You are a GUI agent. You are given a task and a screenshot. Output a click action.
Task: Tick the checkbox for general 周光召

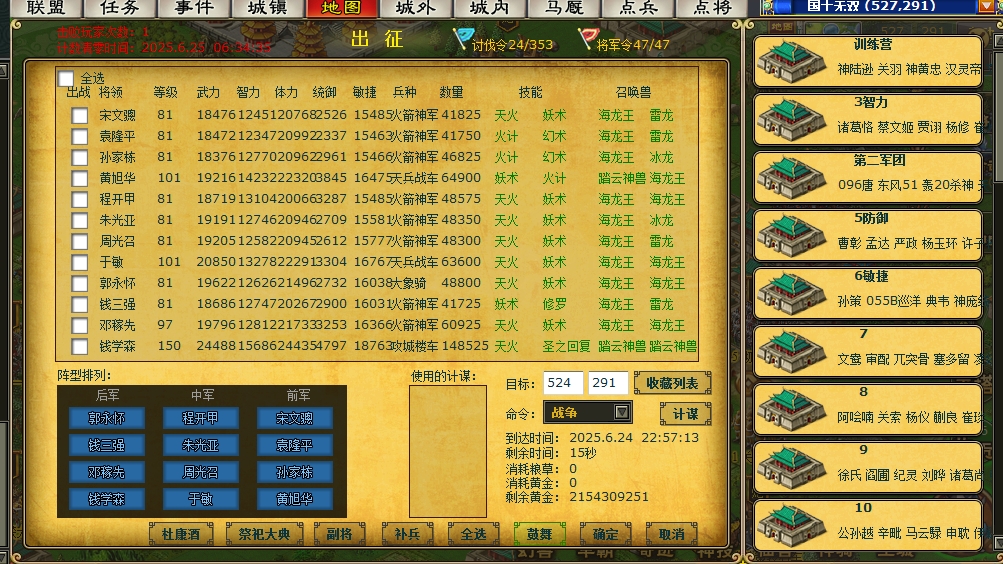[79, 242]
